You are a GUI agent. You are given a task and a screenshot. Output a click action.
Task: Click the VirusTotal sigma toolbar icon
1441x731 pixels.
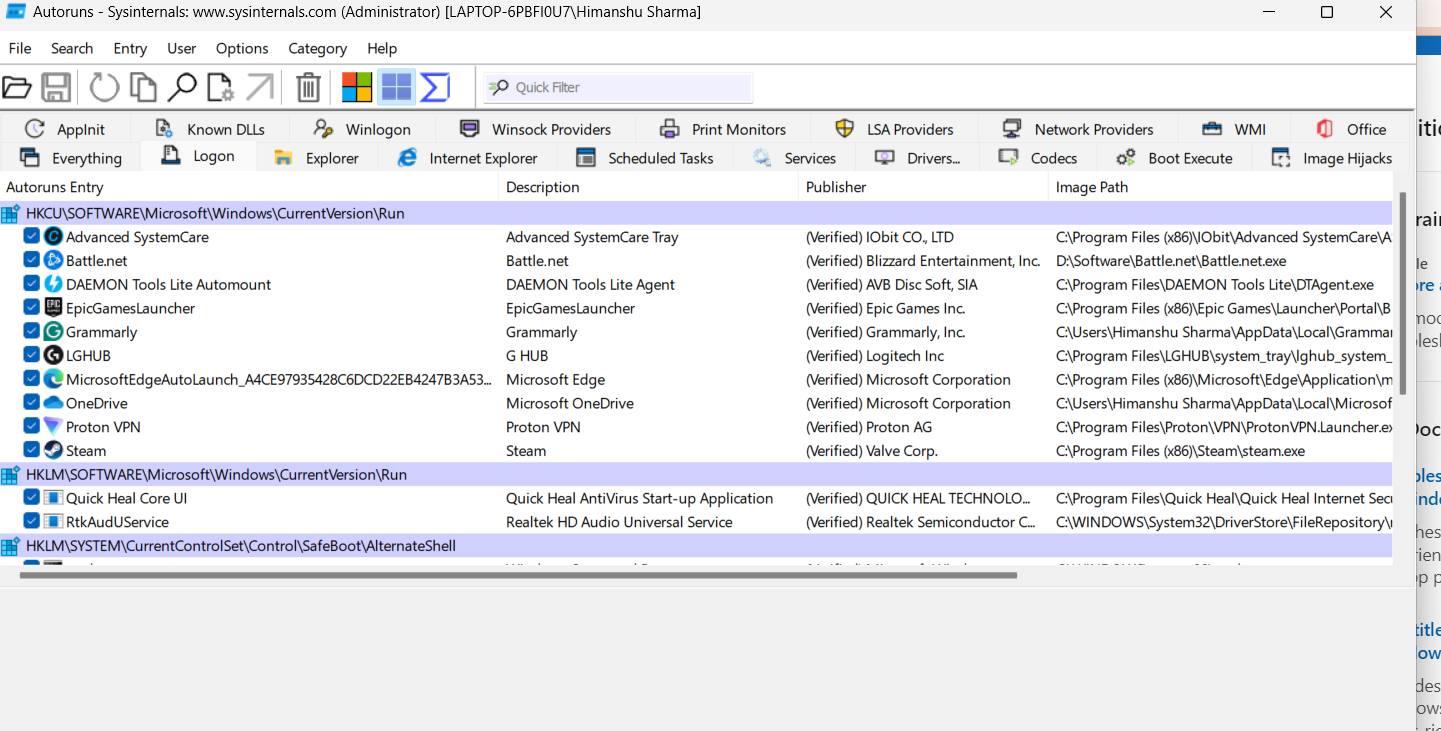click(x=435, y=87)
